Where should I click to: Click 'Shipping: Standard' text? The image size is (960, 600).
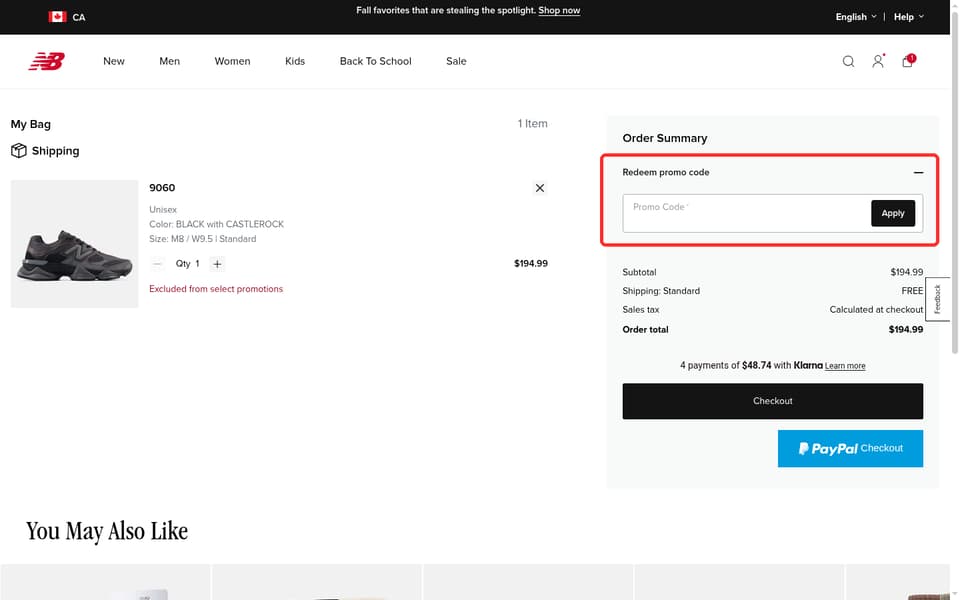[x=661, y=291]
